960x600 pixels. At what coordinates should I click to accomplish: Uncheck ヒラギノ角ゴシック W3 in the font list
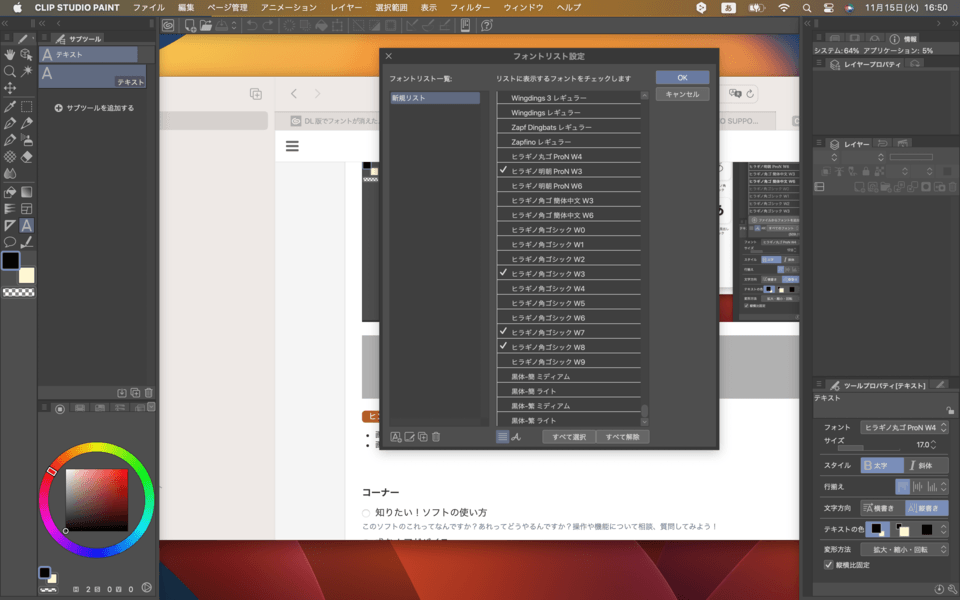click(505, 272)
